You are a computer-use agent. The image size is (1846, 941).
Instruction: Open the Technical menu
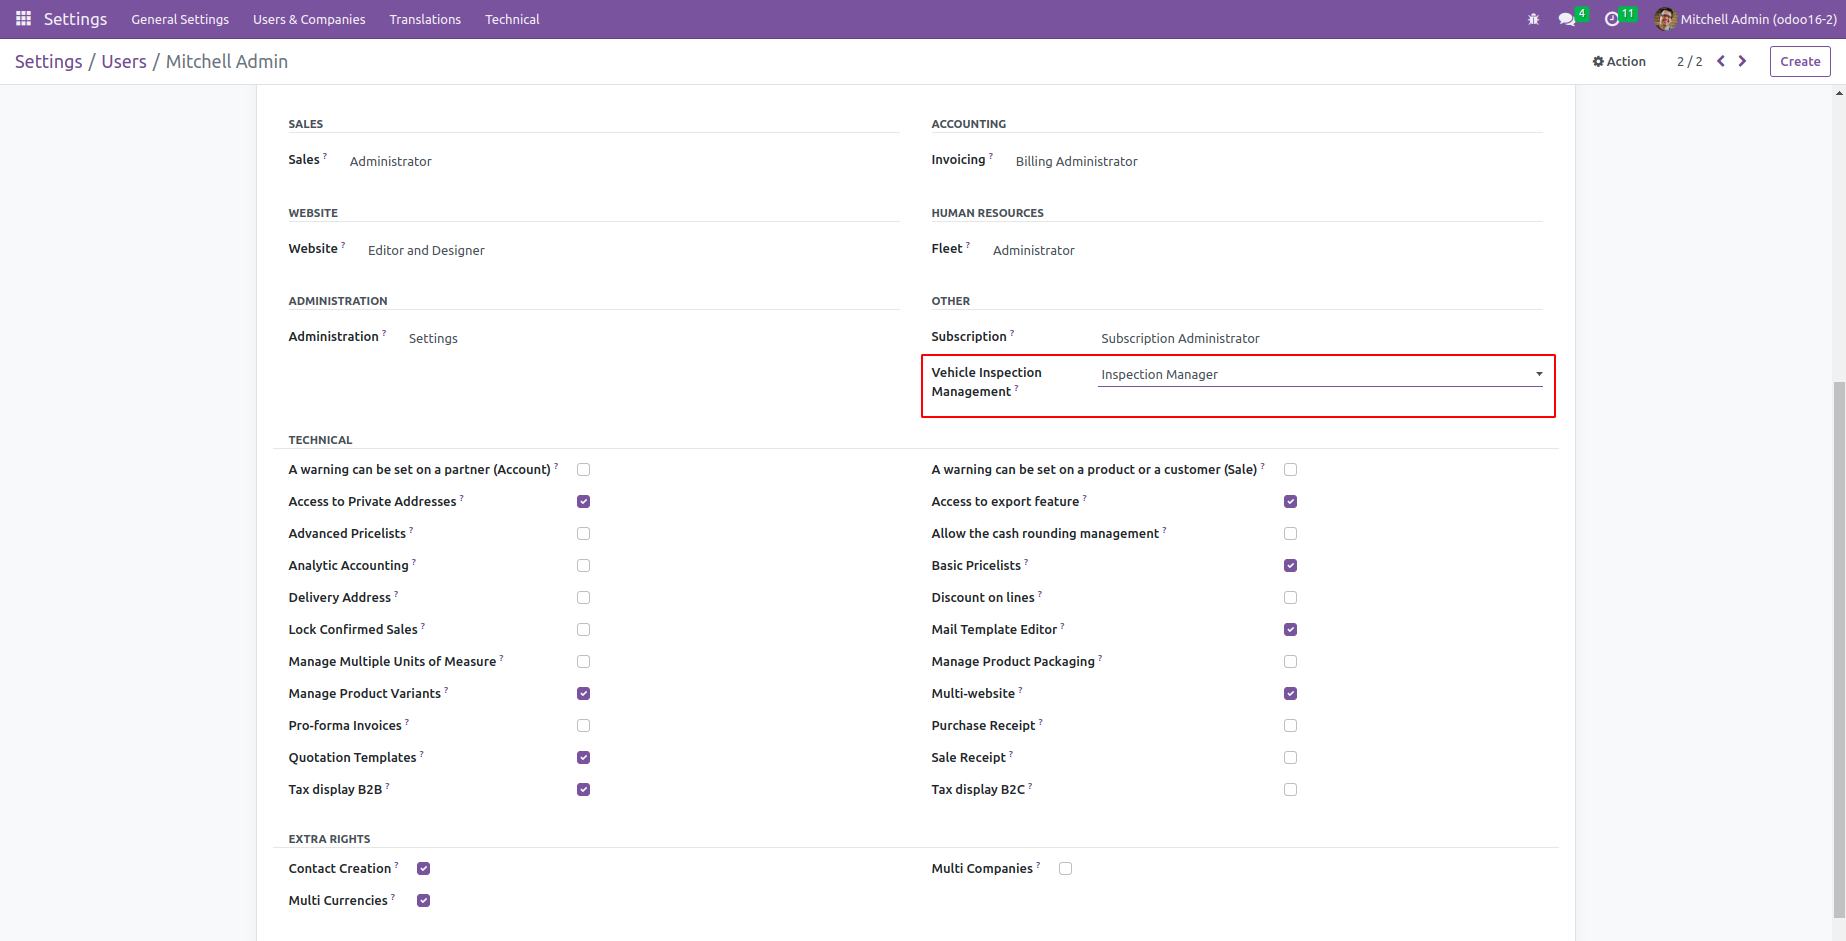point(512,19)
